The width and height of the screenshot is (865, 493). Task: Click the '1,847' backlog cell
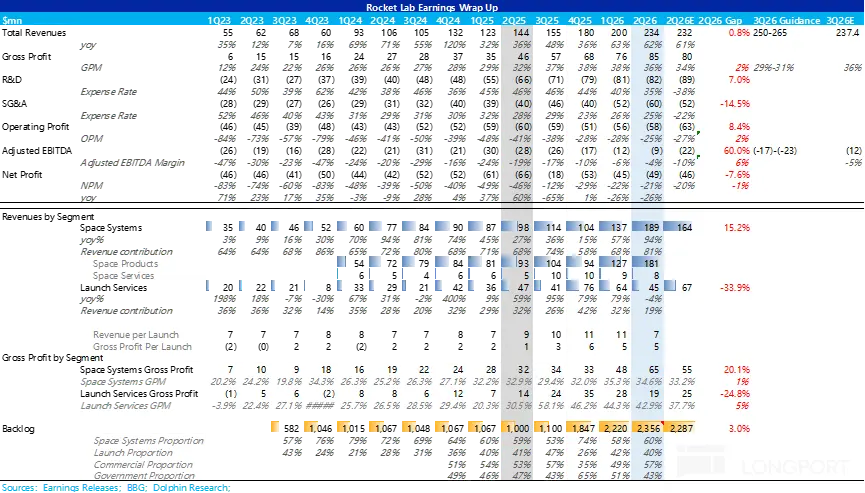coord(583,428)
